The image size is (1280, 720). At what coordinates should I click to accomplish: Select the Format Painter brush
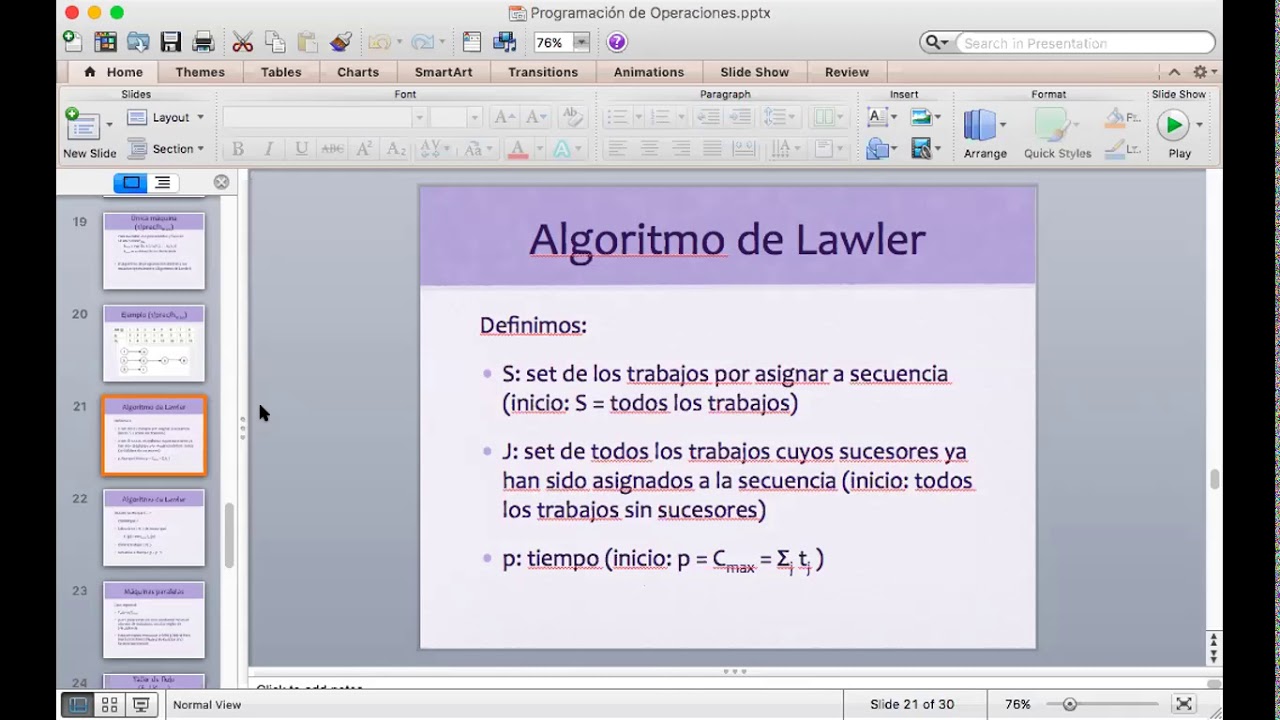coord(340,42)
